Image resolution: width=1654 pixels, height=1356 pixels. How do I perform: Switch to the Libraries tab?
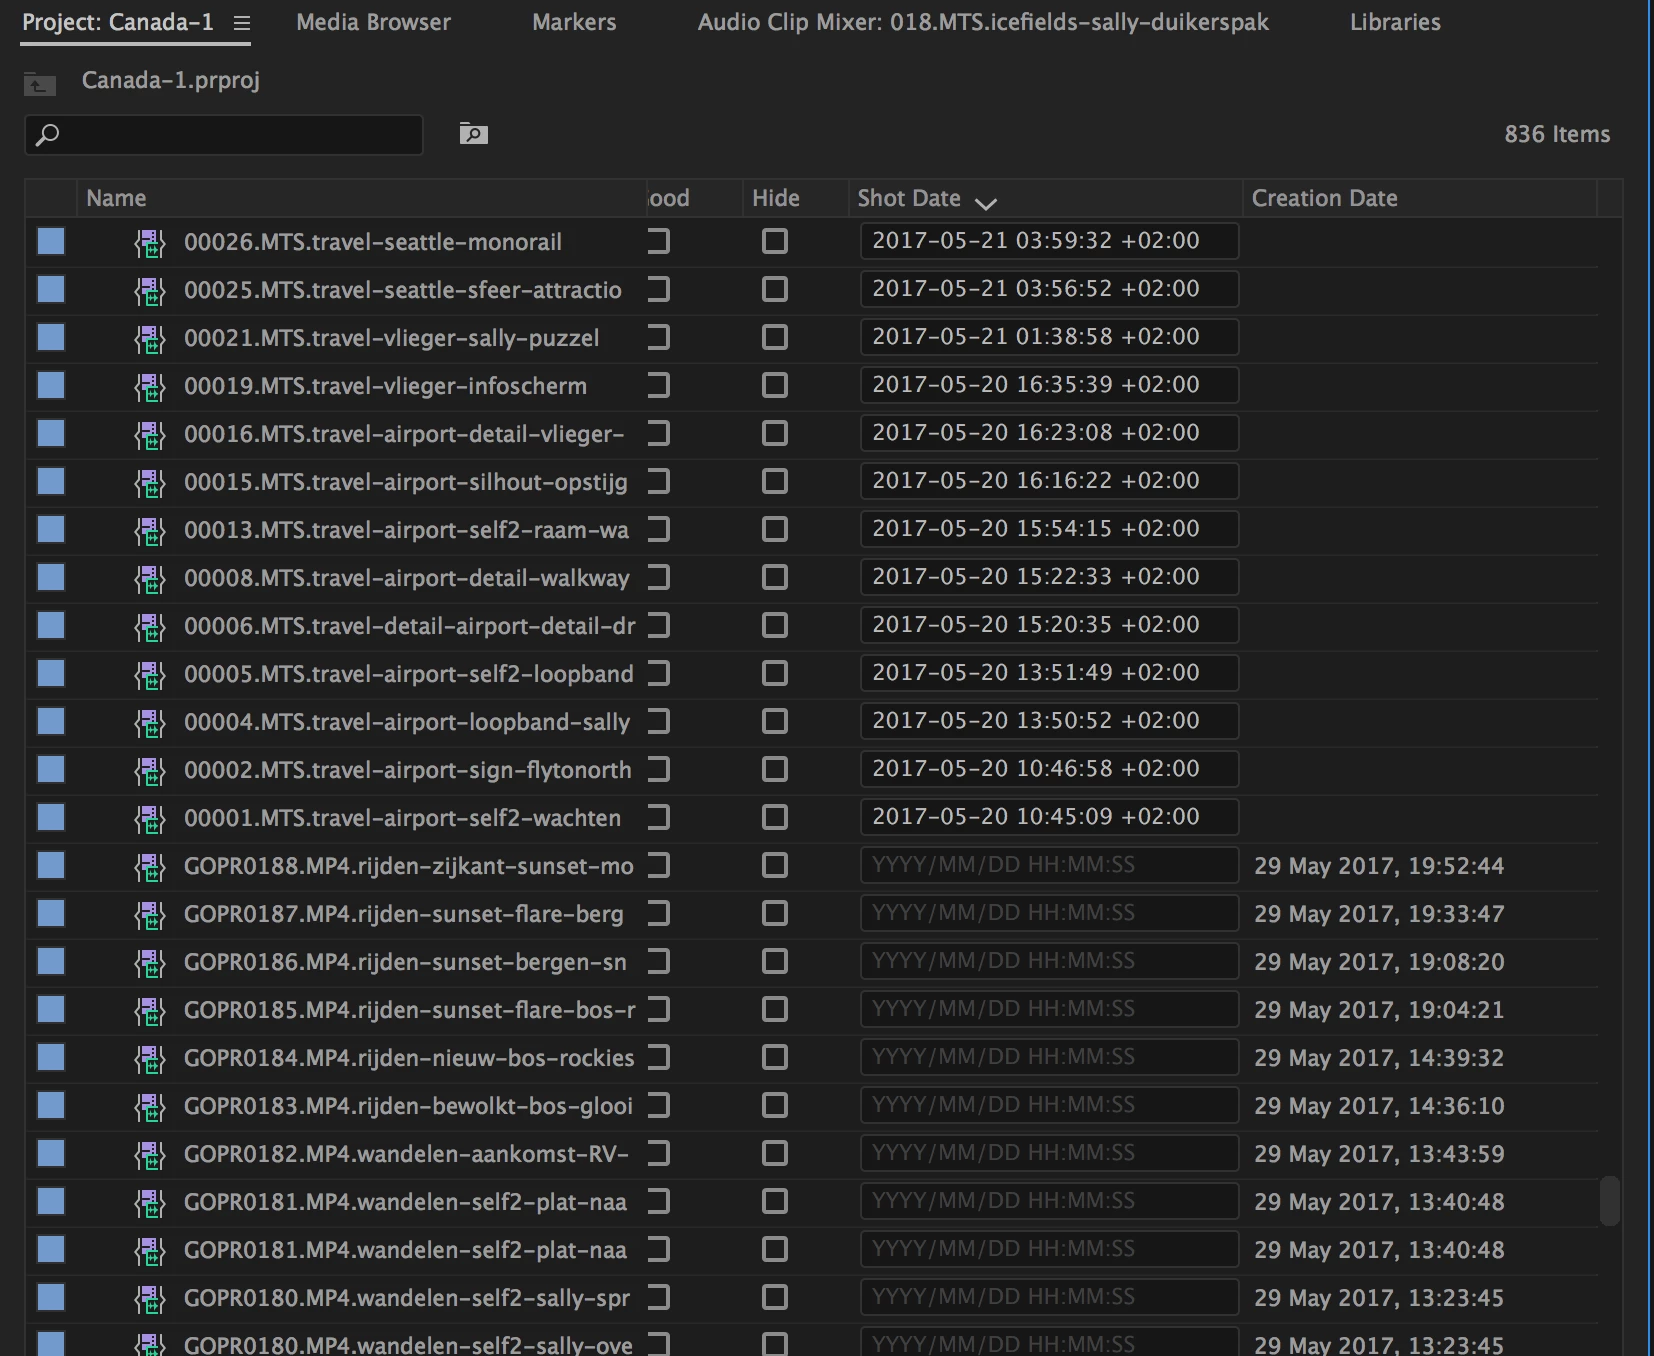1395,22
